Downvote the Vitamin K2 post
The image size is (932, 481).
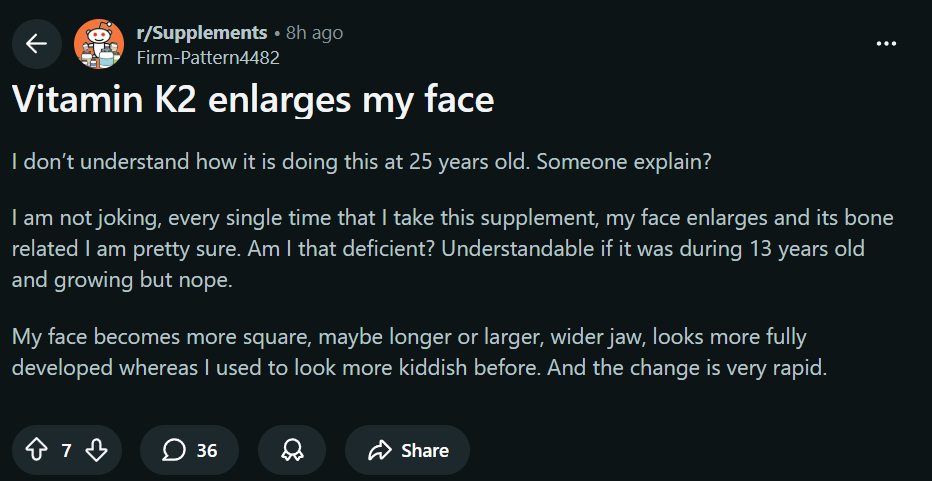point(97,450)
